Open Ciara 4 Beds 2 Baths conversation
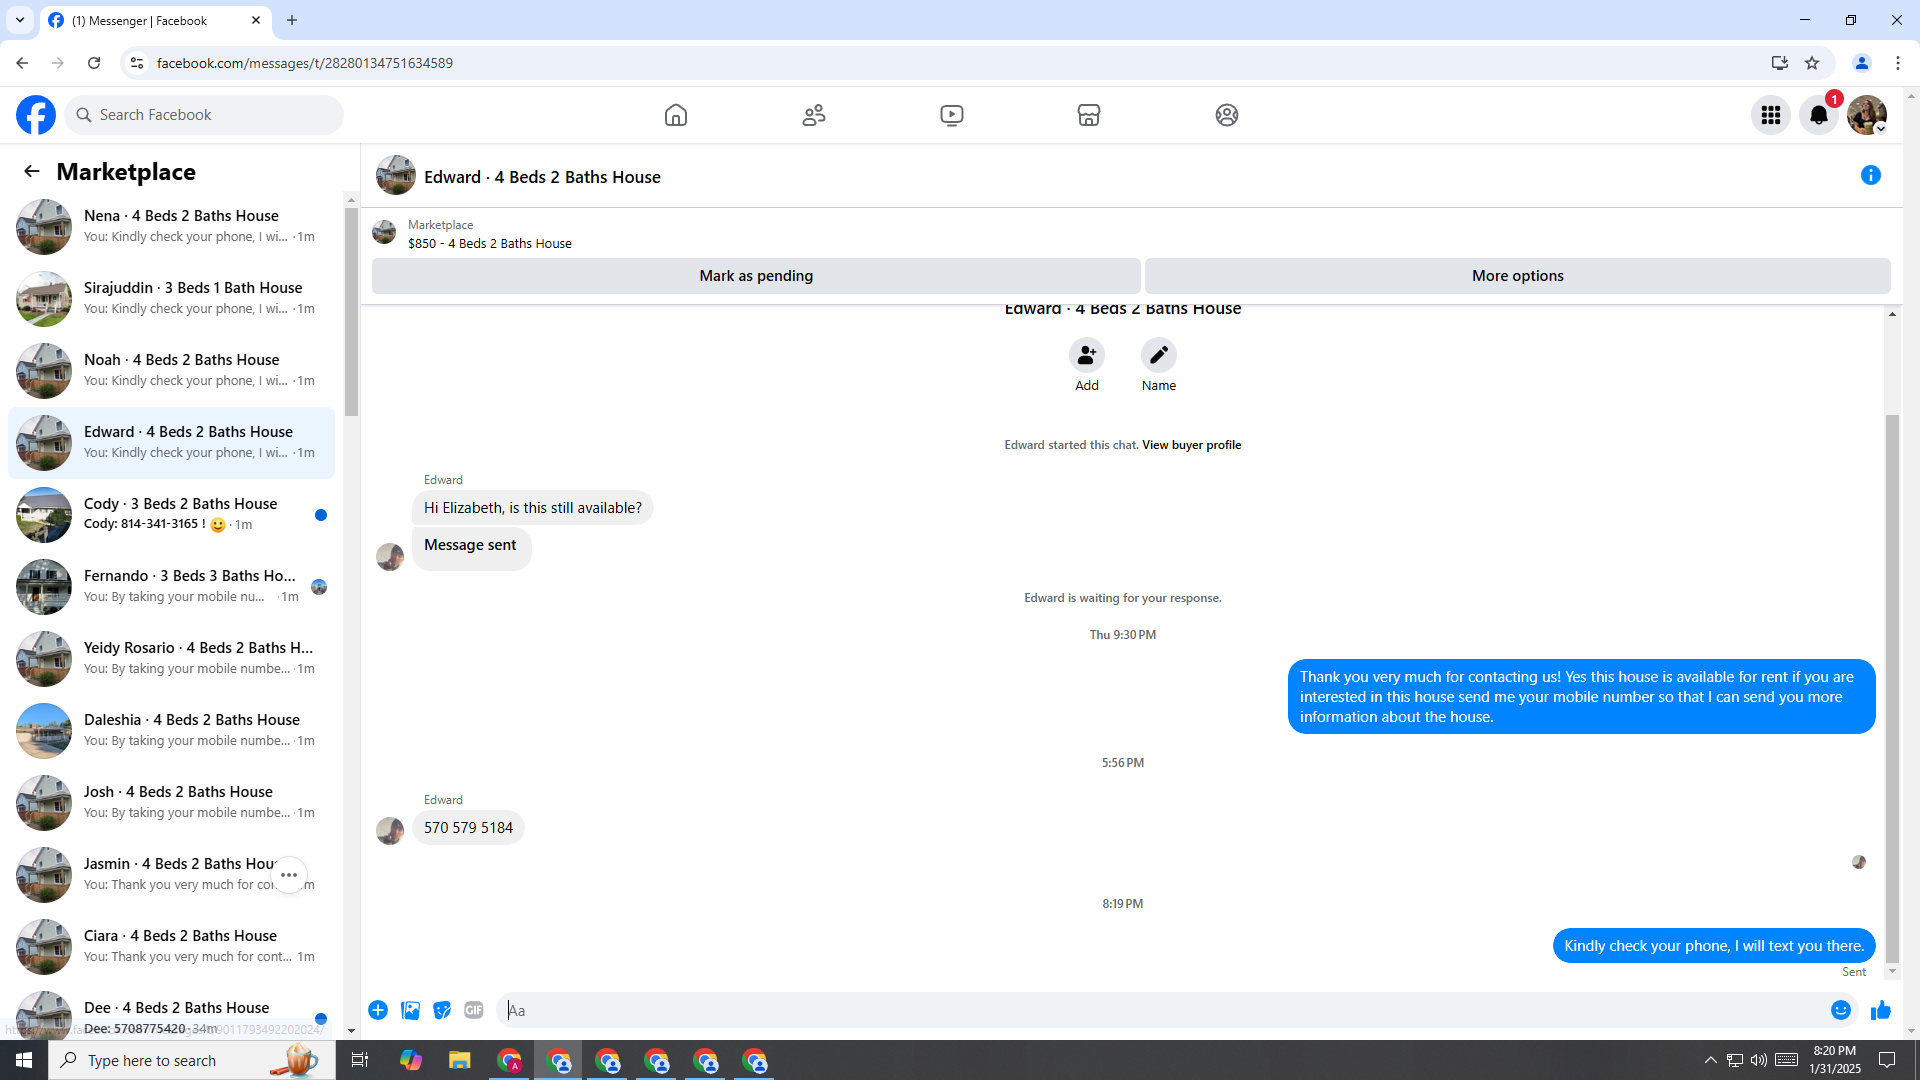 click(172, 947)
